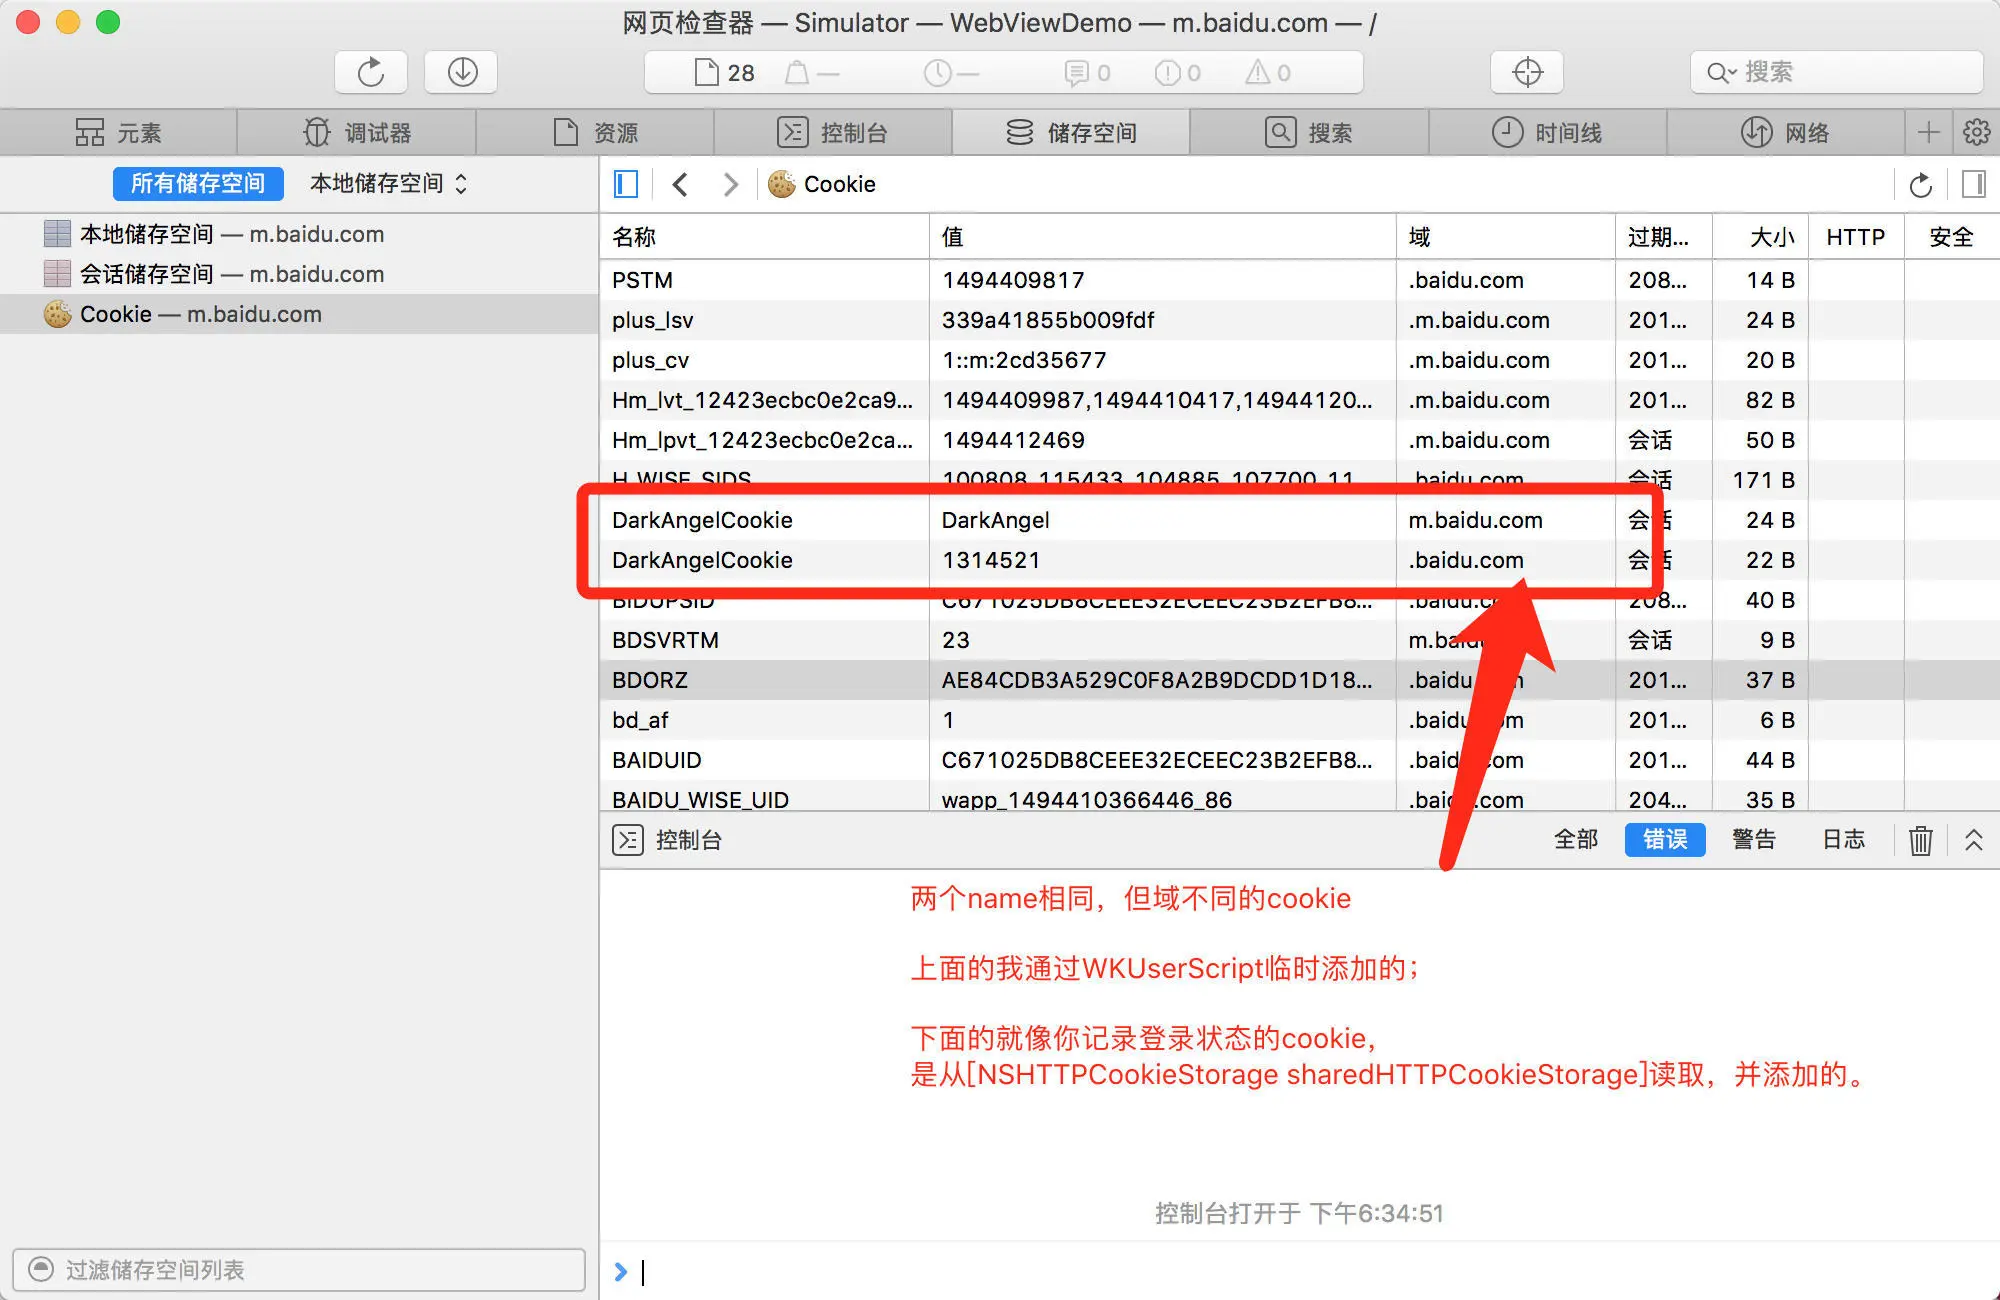This screenshot has width=2000, height=1300.
Task: Activate the element selection crosshair icon
Action: [1527, 72]
